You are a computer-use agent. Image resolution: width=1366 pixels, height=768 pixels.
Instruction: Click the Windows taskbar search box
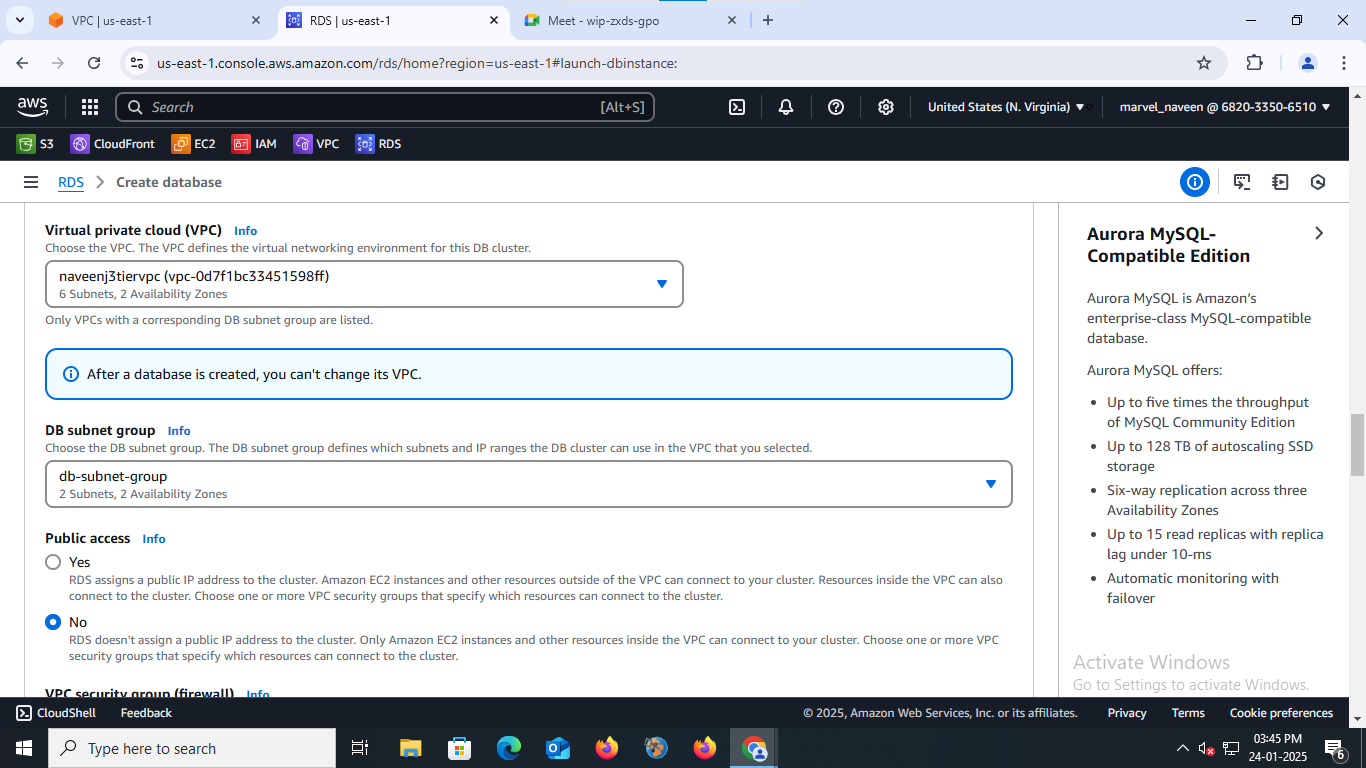[191, 748]
